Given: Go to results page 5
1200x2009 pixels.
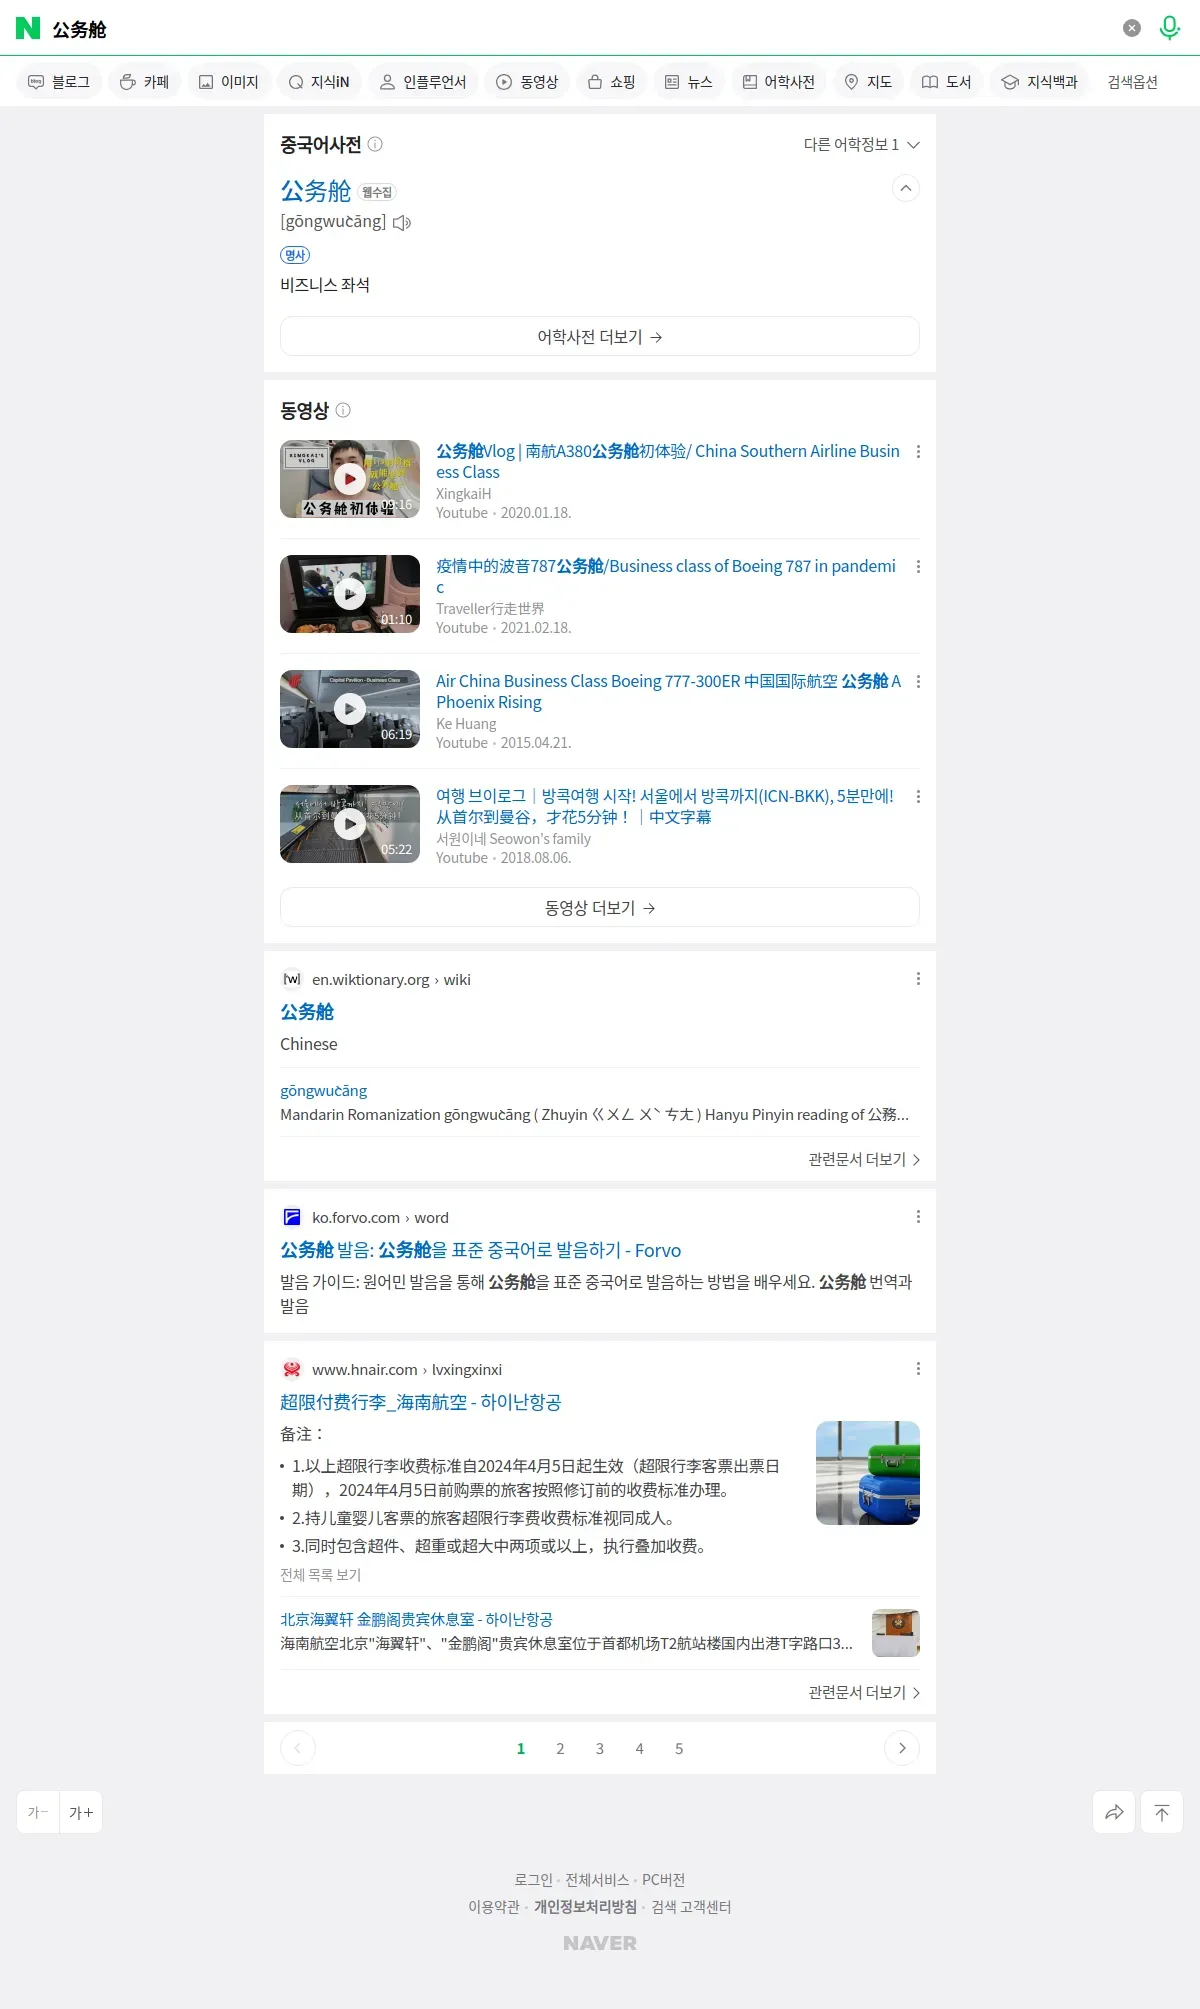Looking at the screenshot, I should [x=679, y=1748].
